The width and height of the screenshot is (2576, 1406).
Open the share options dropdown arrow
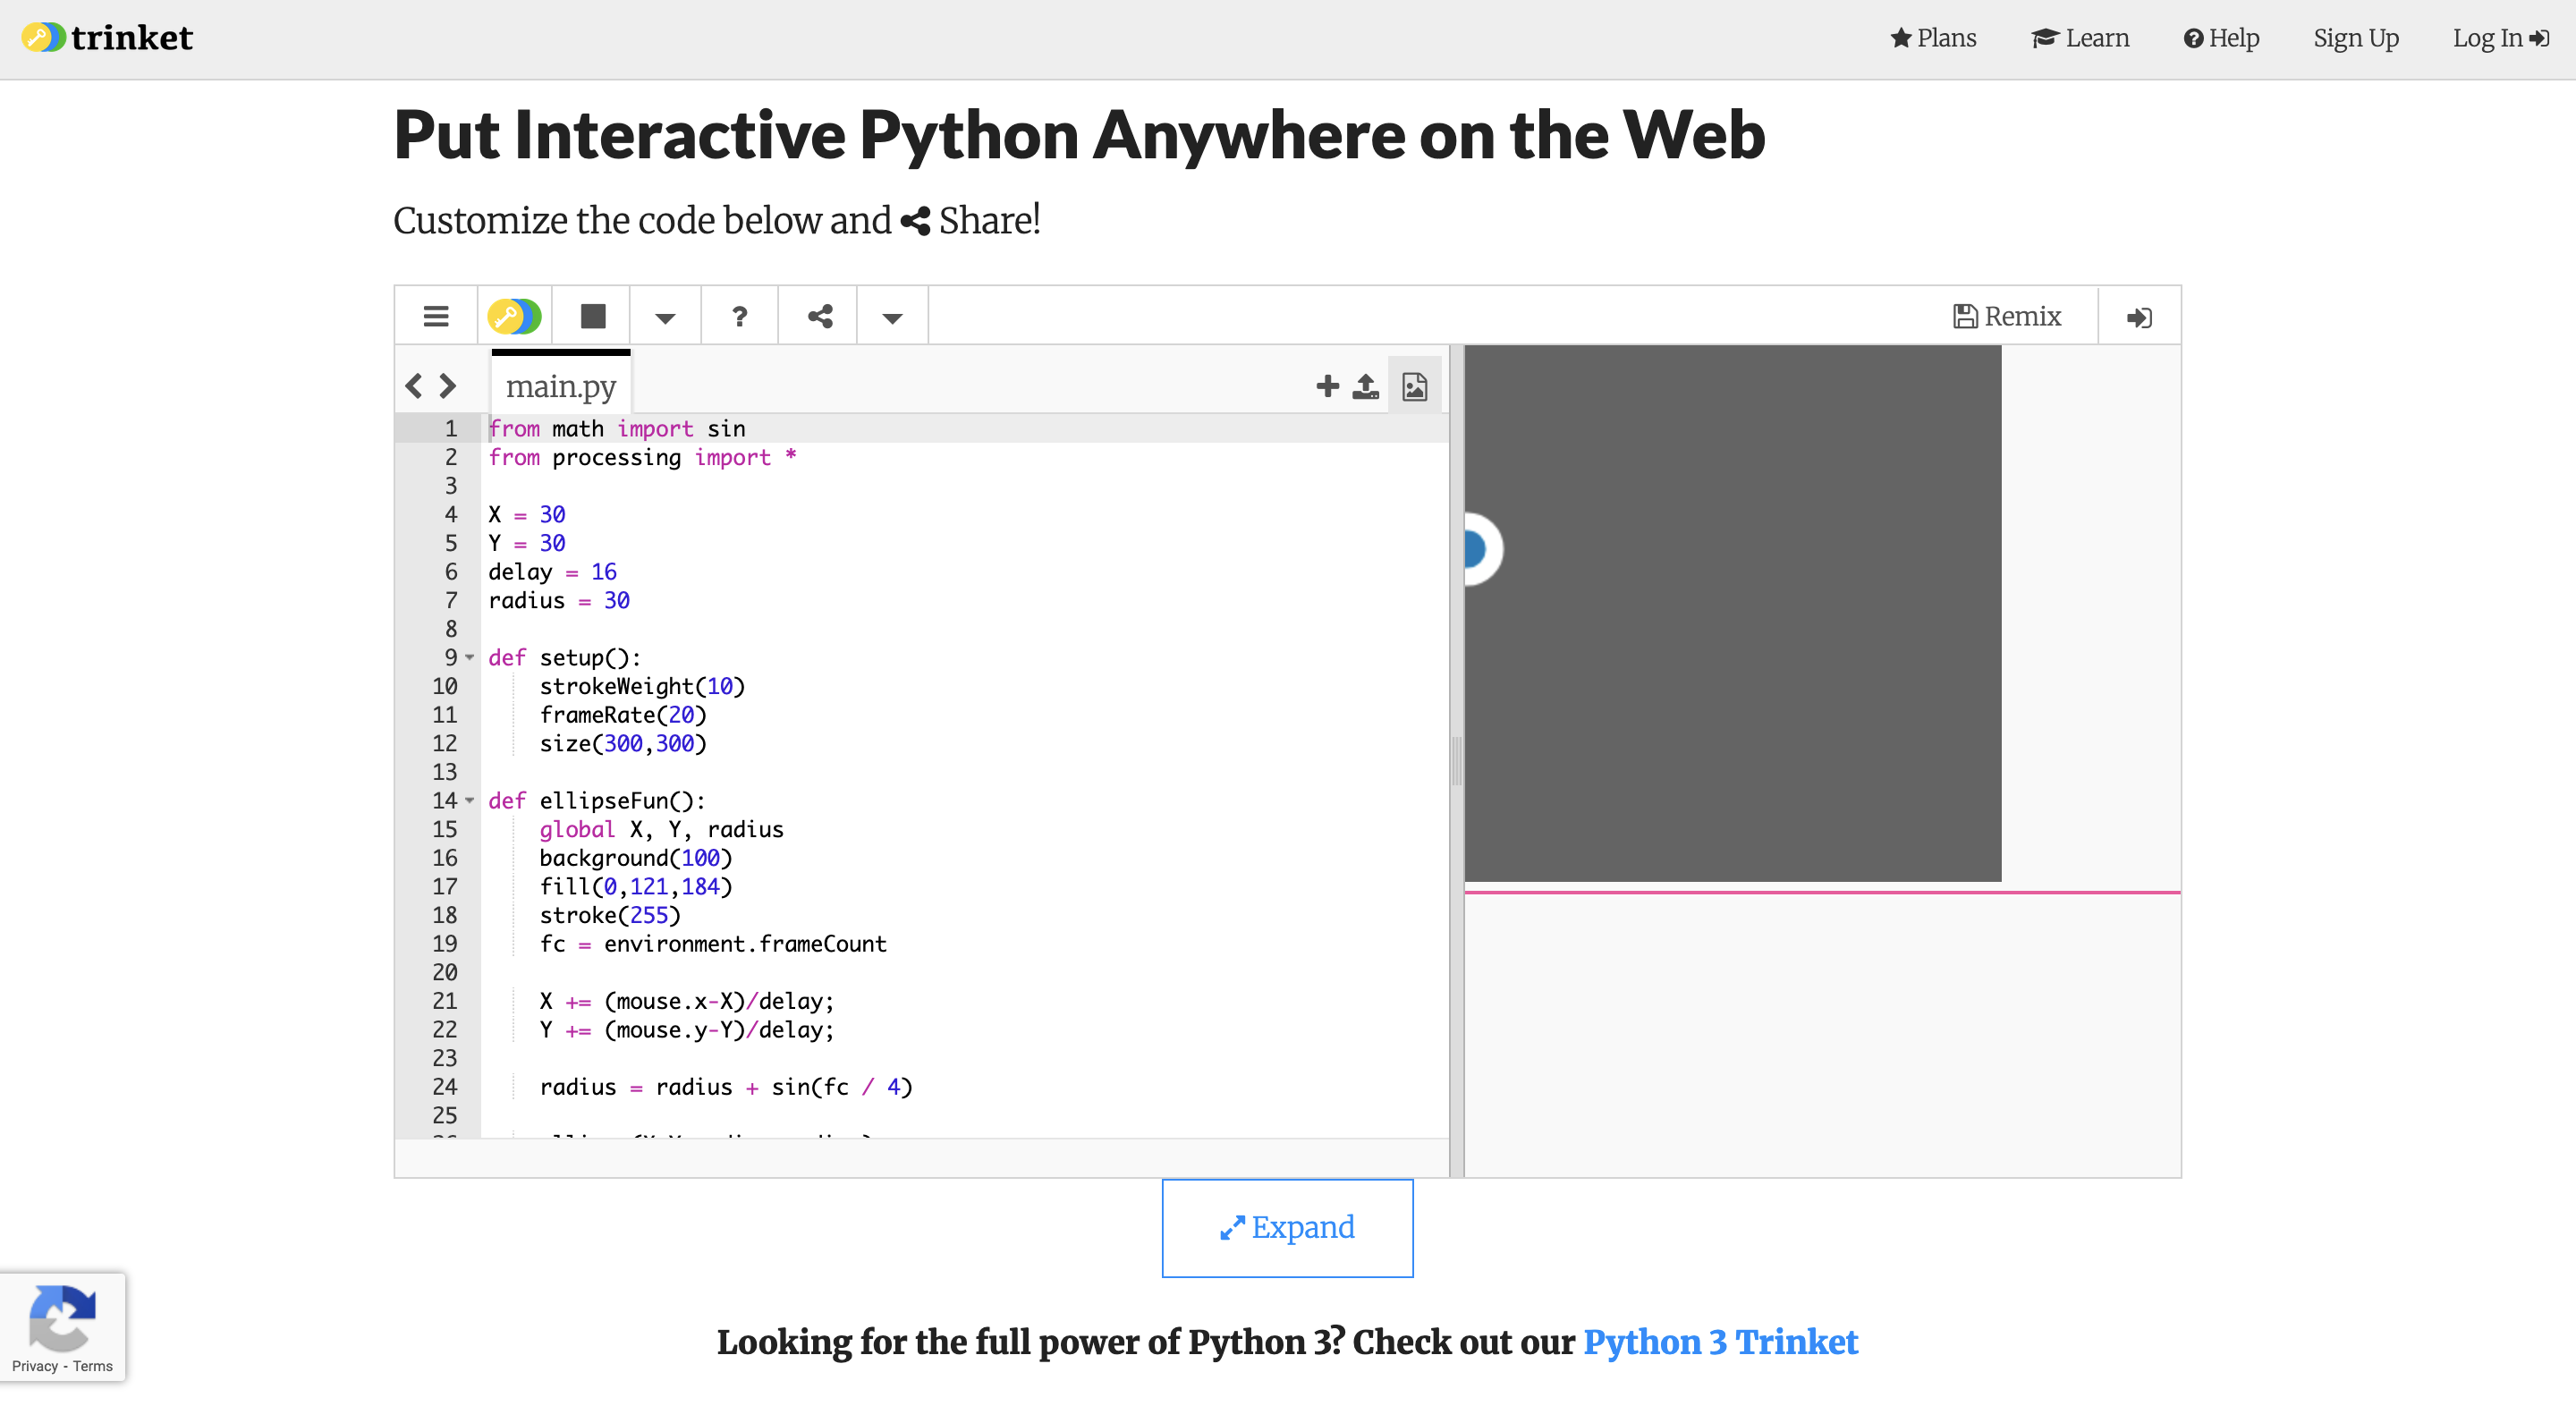pos(893,318)
